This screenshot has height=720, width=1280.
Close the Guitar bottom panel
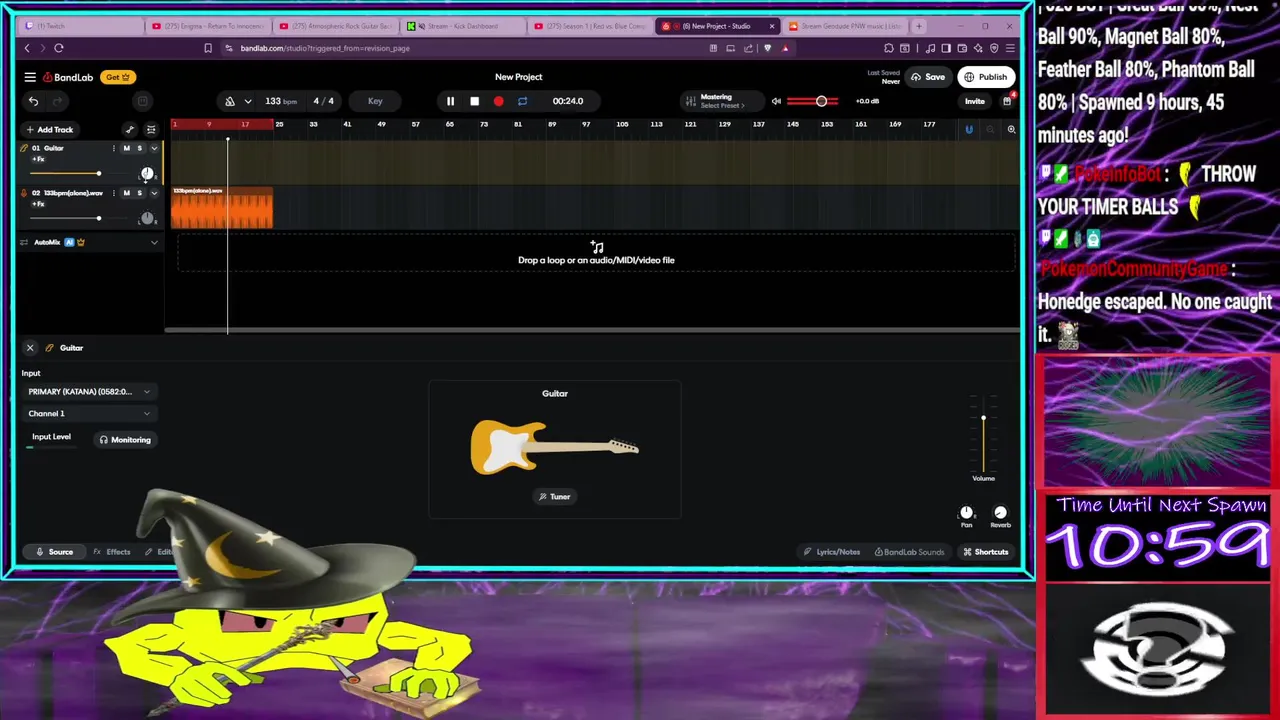coord(30,348)
